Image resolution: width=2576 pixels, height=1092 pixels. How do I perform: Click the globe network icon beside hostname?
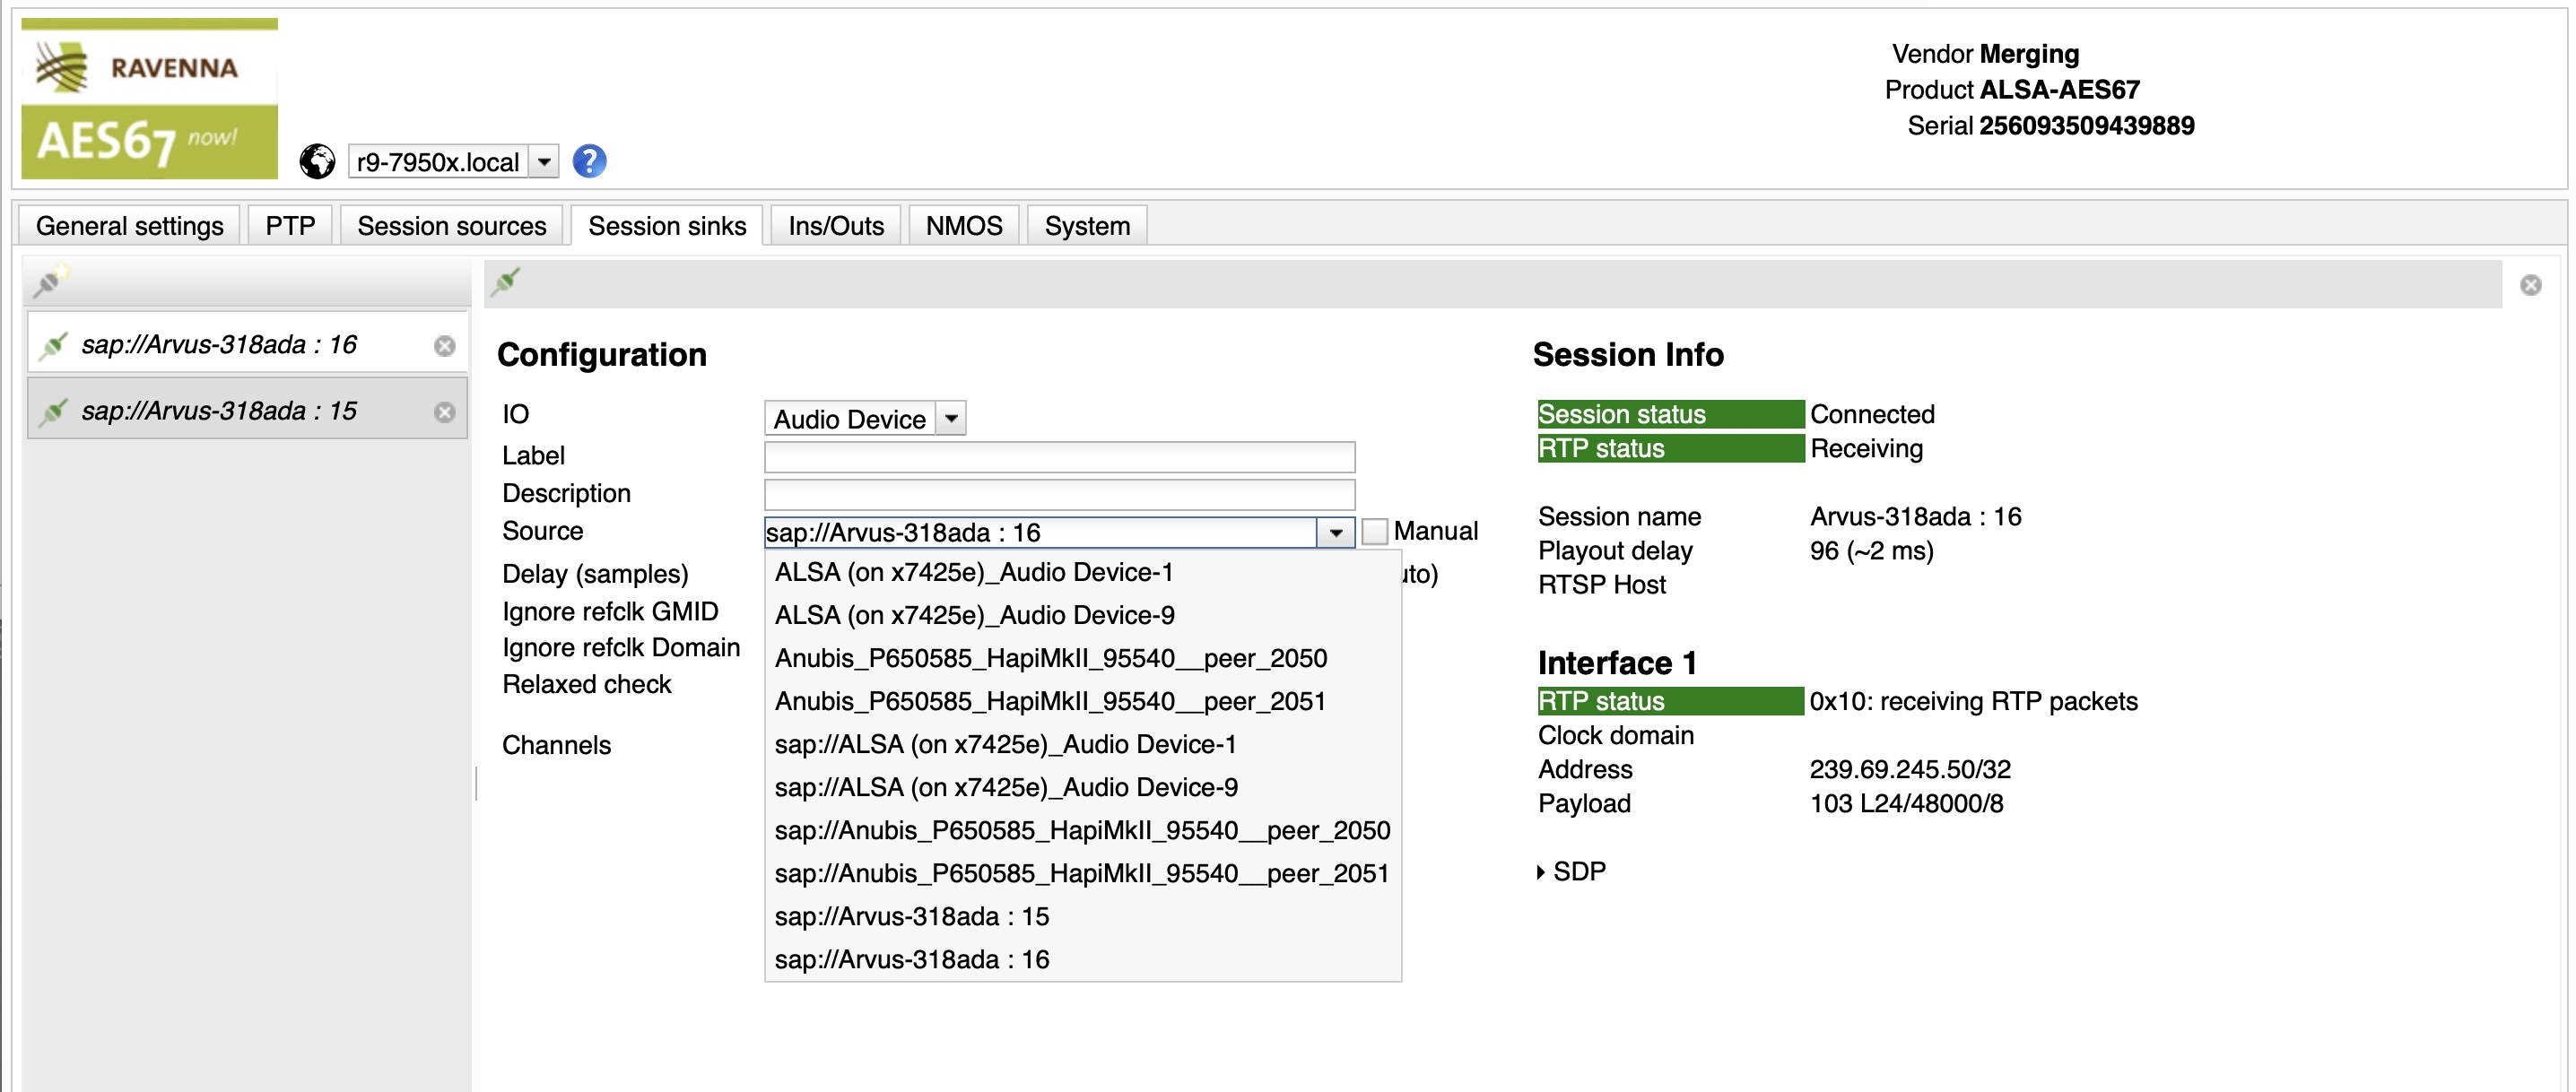[x=317, y=161]
